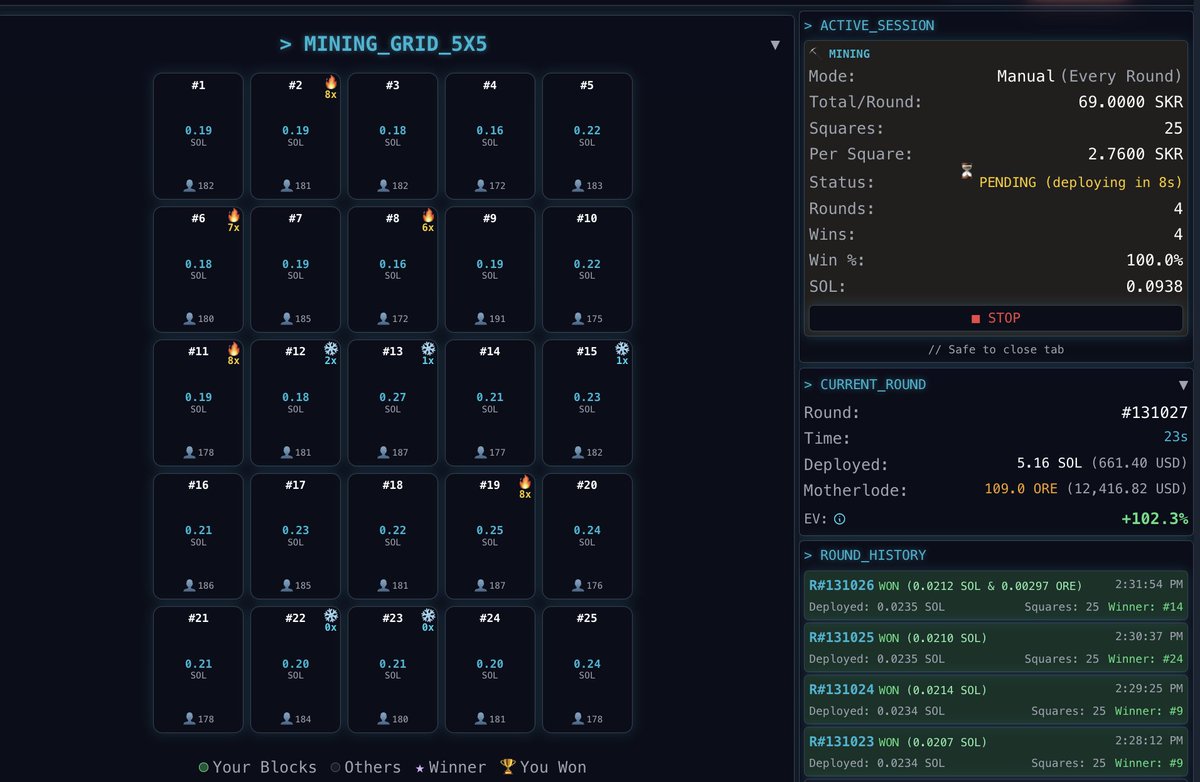Collapse the CURRENT_ROUND panel arrow
1200x782 pixels.
(x=1184, y=385)
